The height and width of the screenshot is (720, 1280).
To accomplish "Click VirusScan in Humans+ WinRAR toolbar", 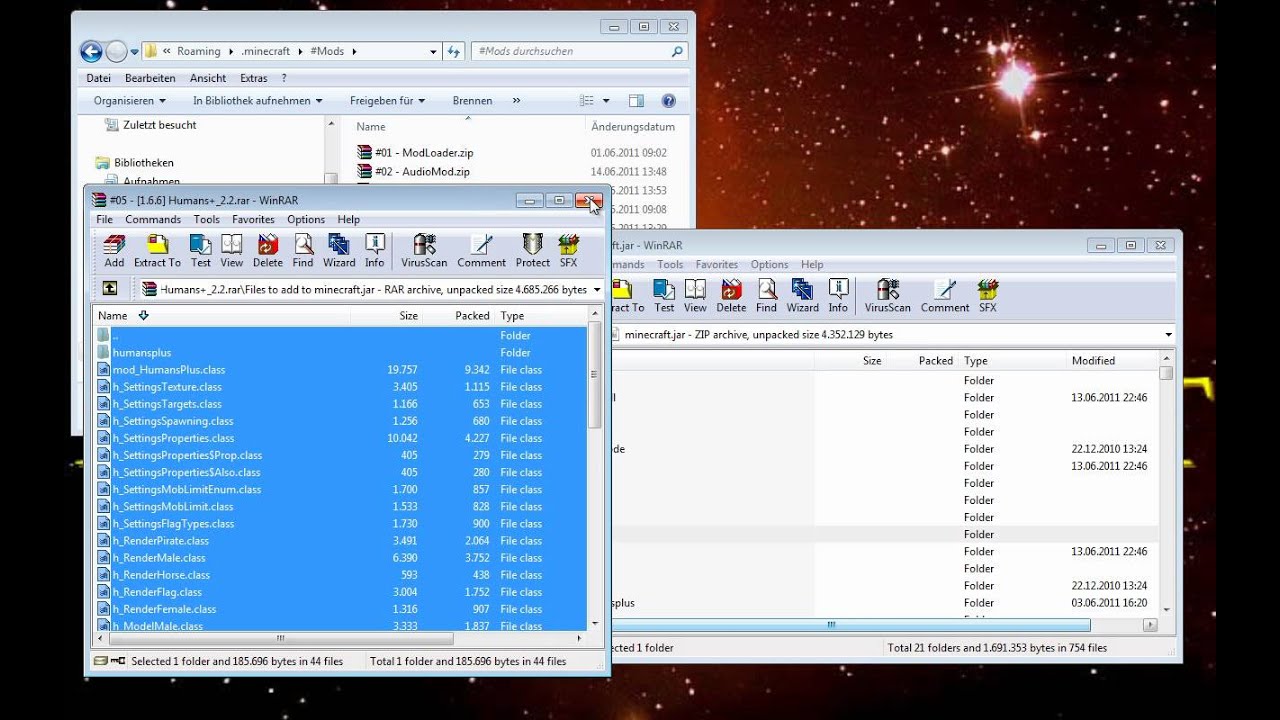I will click(x=424, y=250).
